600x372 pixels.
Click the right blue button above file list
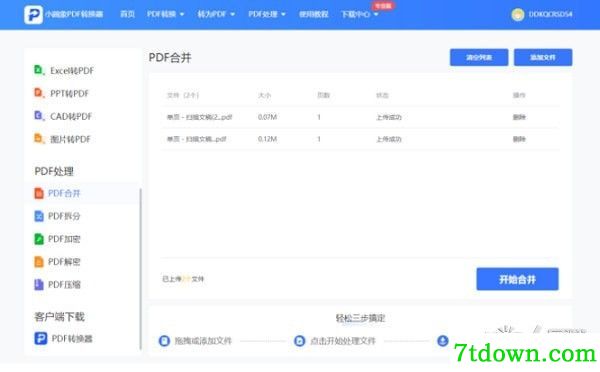point(543,57)
